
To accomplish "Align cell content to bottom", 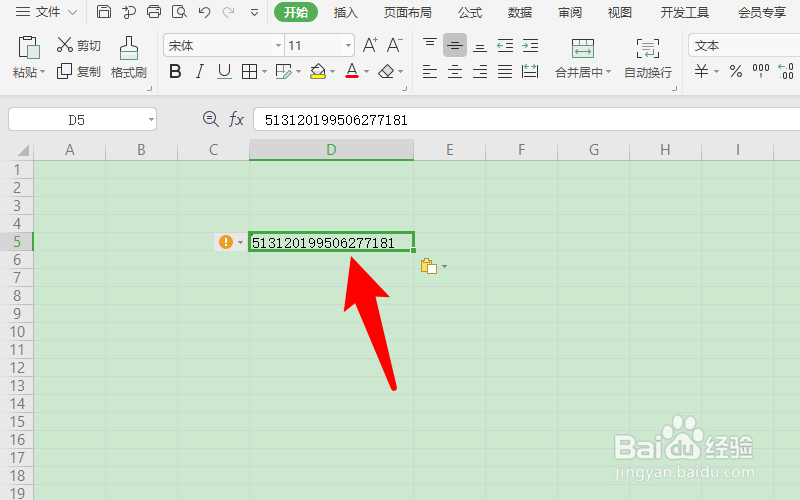I will (x=480, y=46).
